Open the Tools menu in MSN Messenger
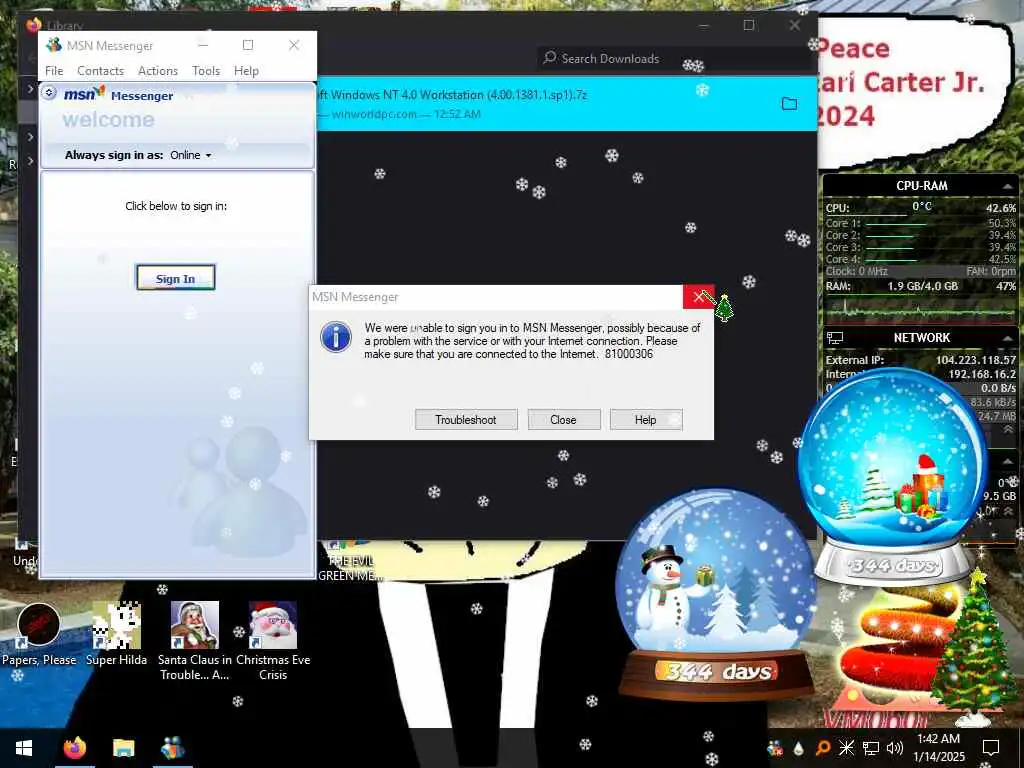The width and height of the screenshot is (1024, 768). [x=206, y=71]
